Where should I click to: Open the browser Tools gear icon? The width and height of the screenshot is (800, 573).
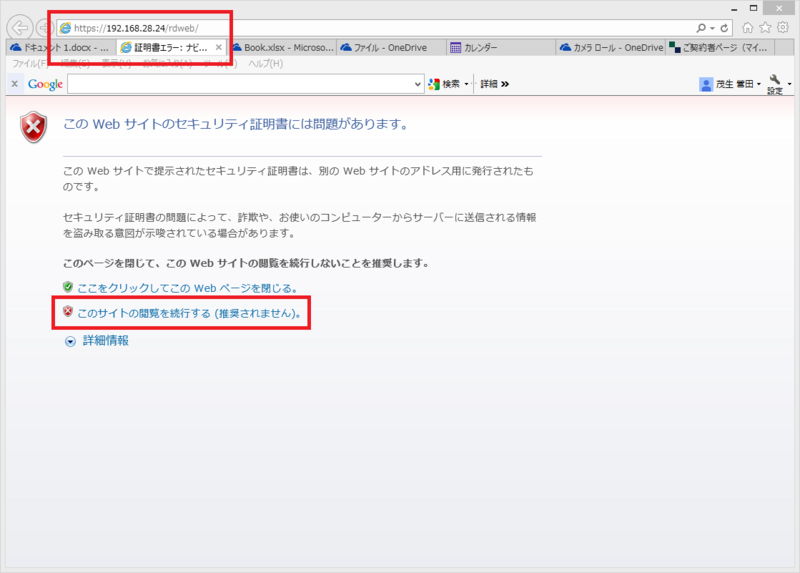point(783,28)
